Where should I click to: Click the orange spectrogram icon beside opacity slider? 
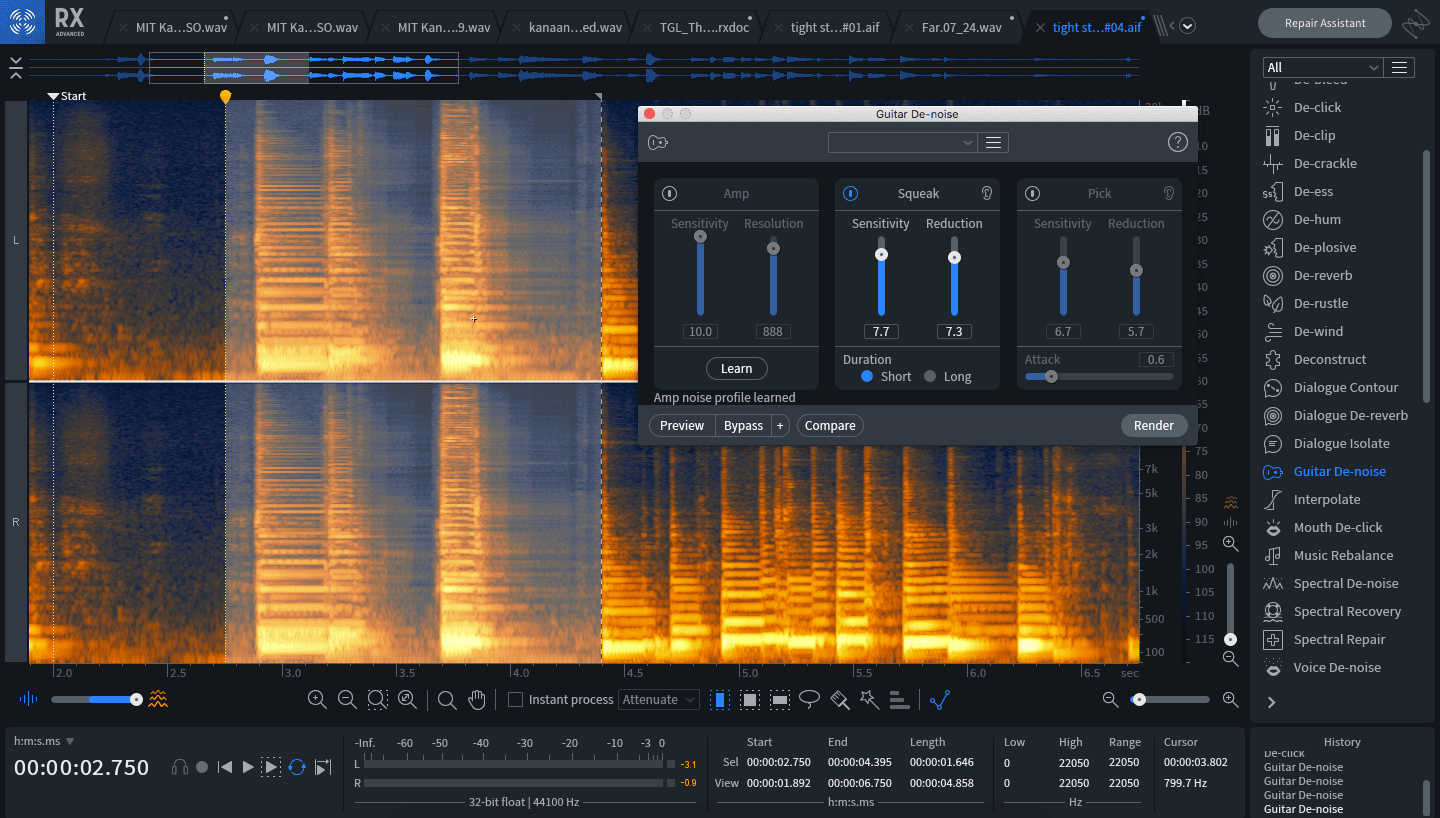click(158, 699)
